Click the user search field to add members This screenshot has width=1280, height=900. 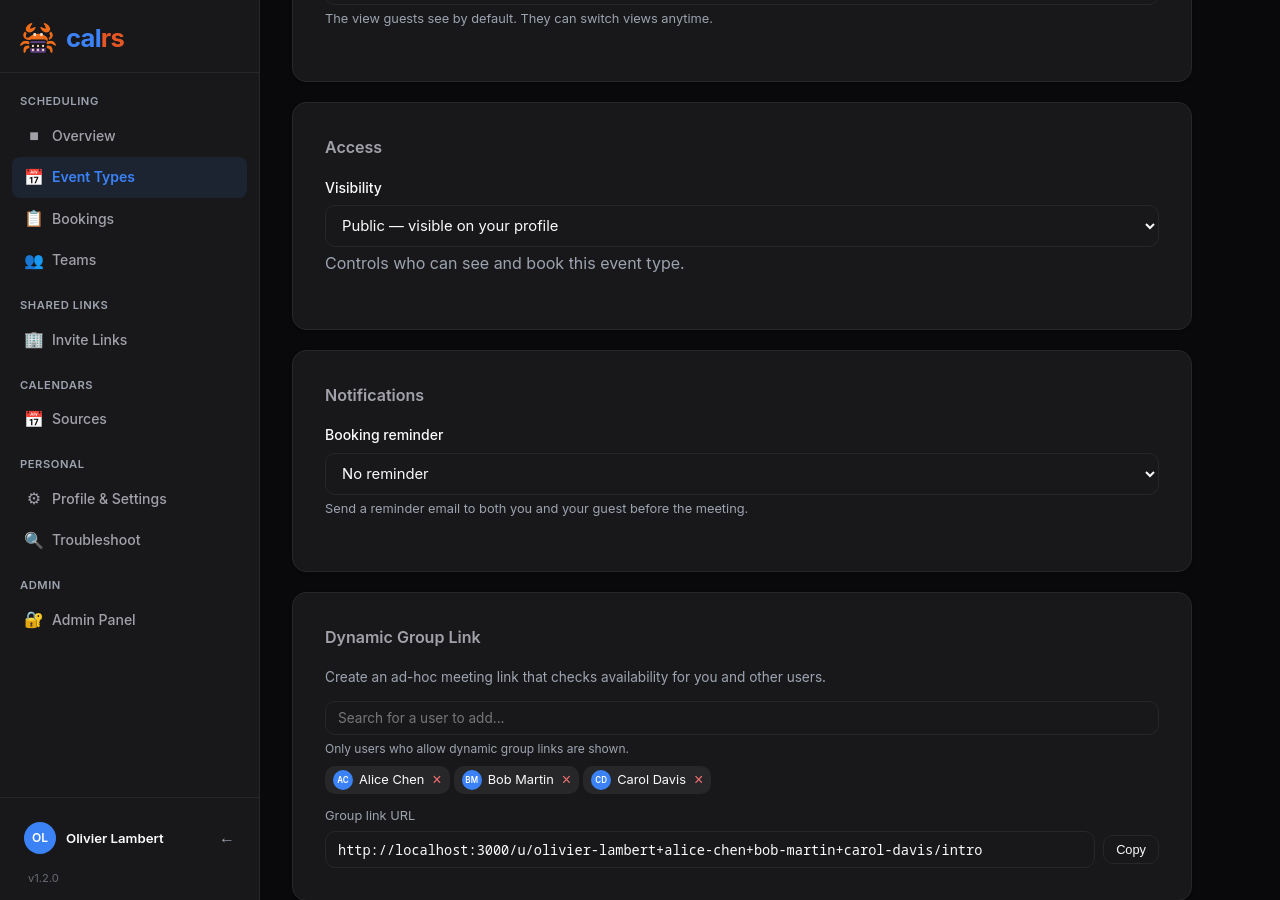point(741,718)
